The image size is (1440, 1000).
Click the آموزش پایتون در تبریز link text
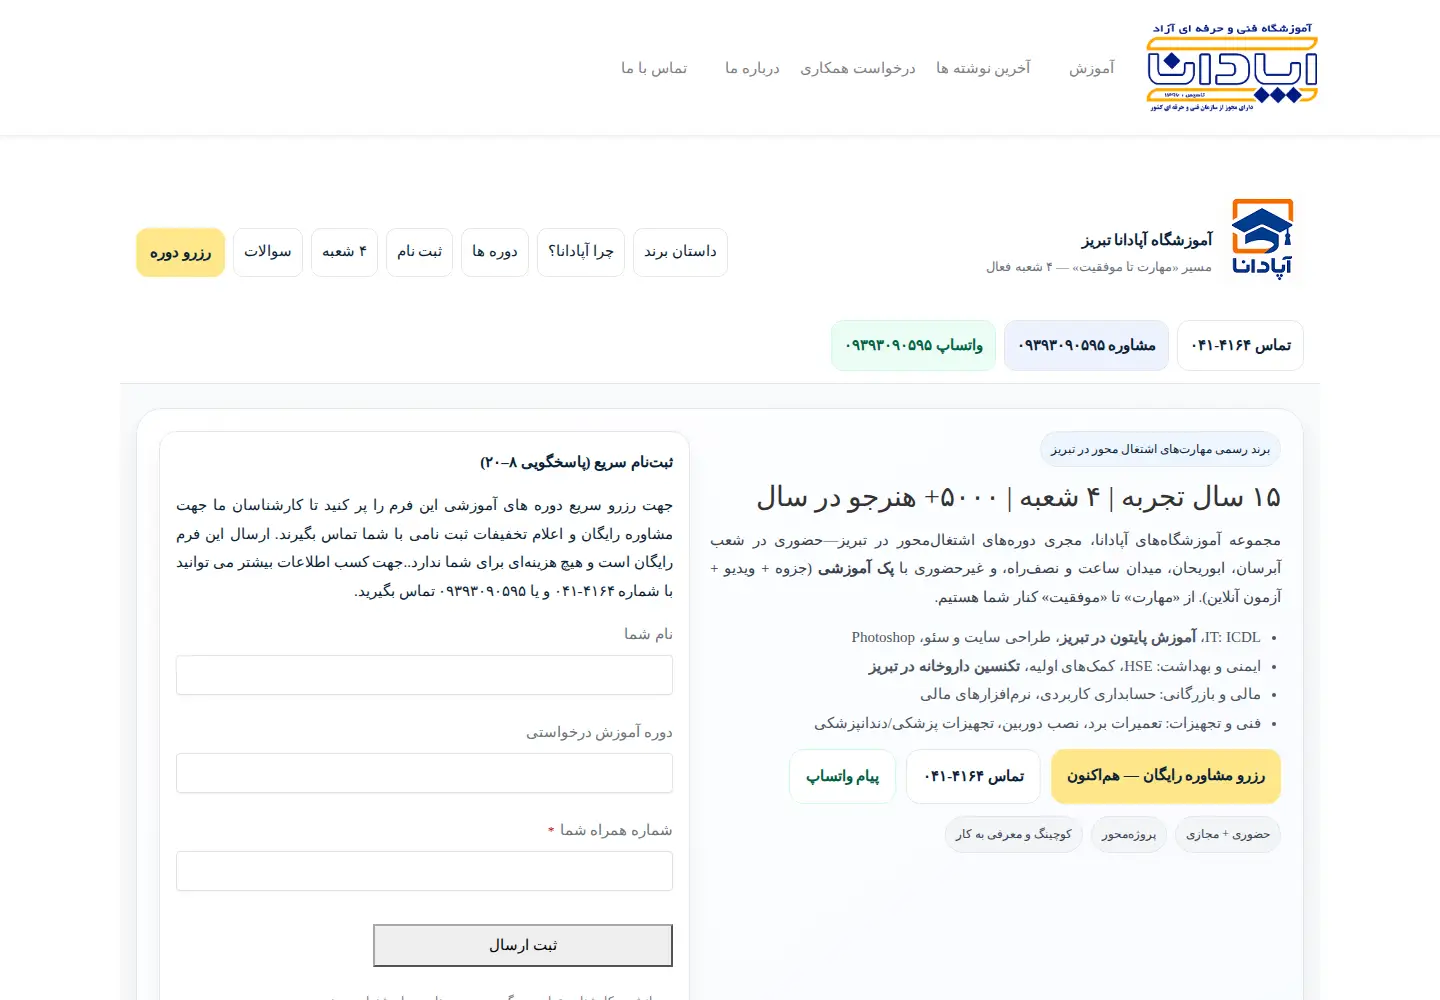pyautogui.click(x=1127, y=637)
